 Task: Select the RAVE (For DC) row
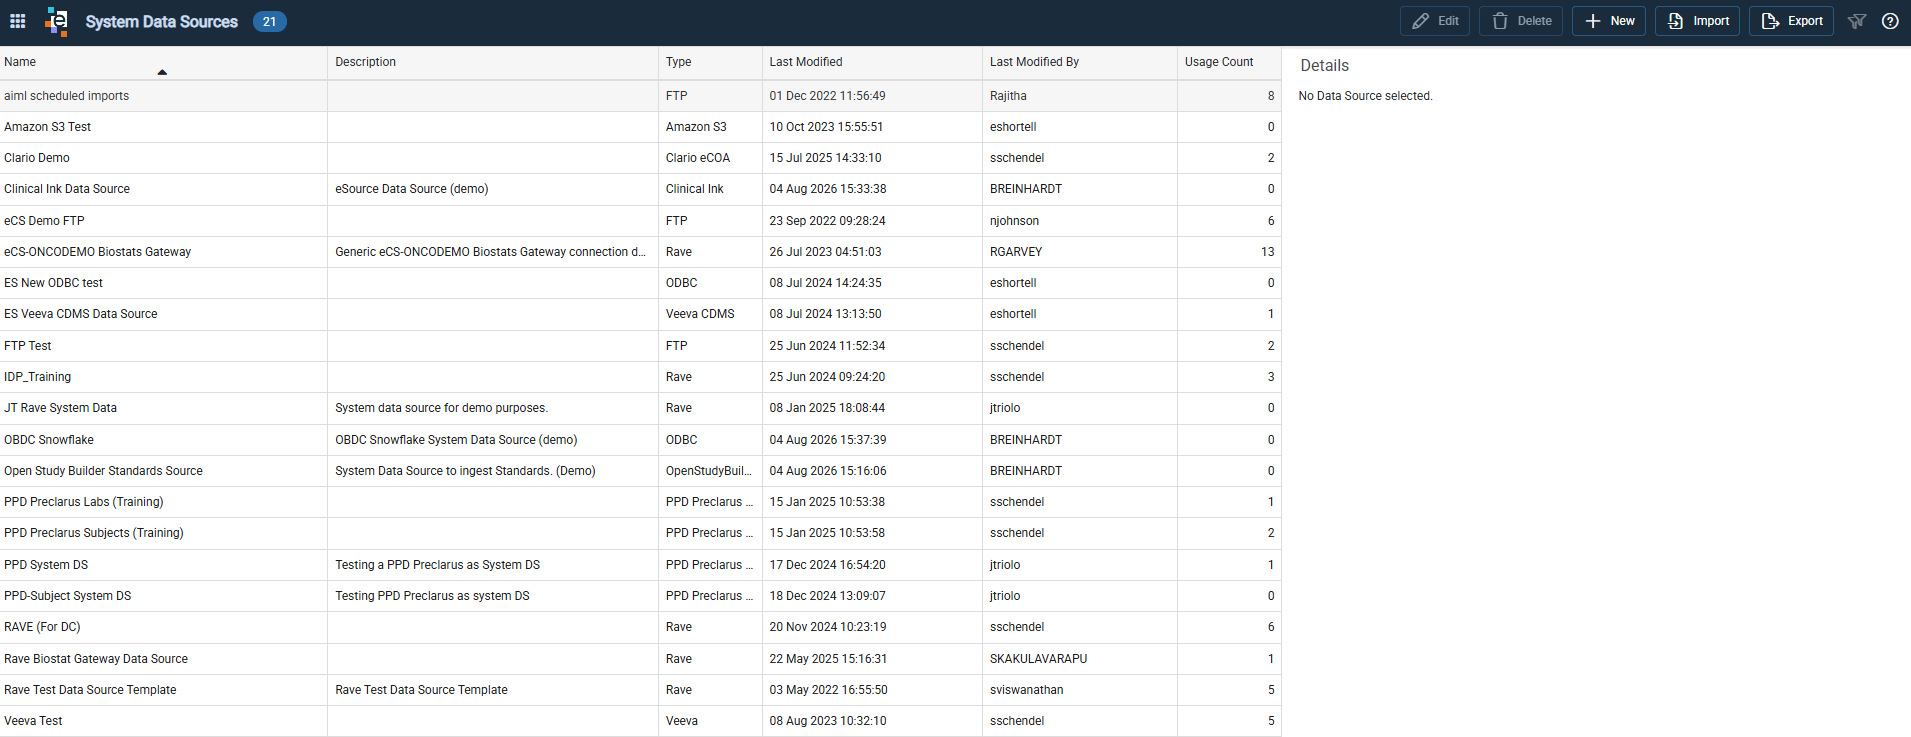click(x=640, y=627)
